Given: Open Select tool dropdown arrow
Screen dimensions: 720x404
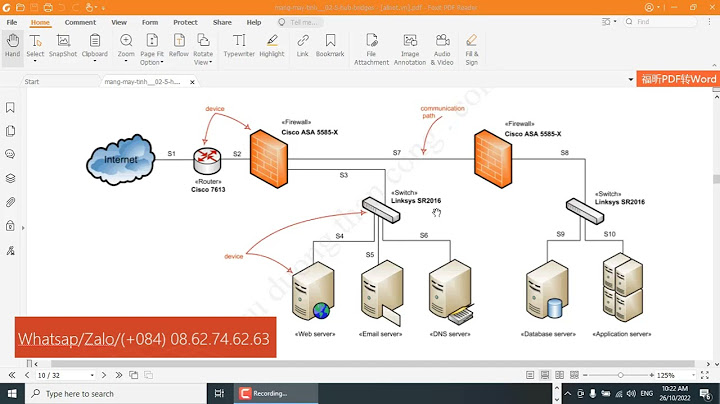Looking at the screenshot, I should 35,61.
